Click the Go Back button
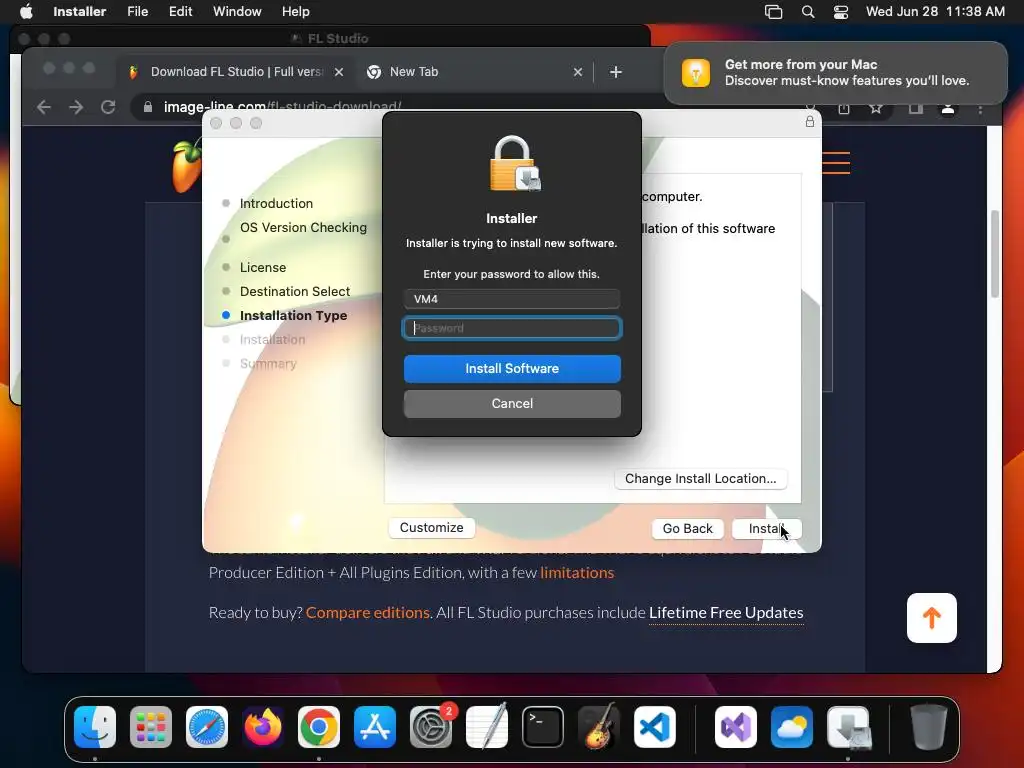This screenshot has height=768, width=1024. tap(688, 528)
